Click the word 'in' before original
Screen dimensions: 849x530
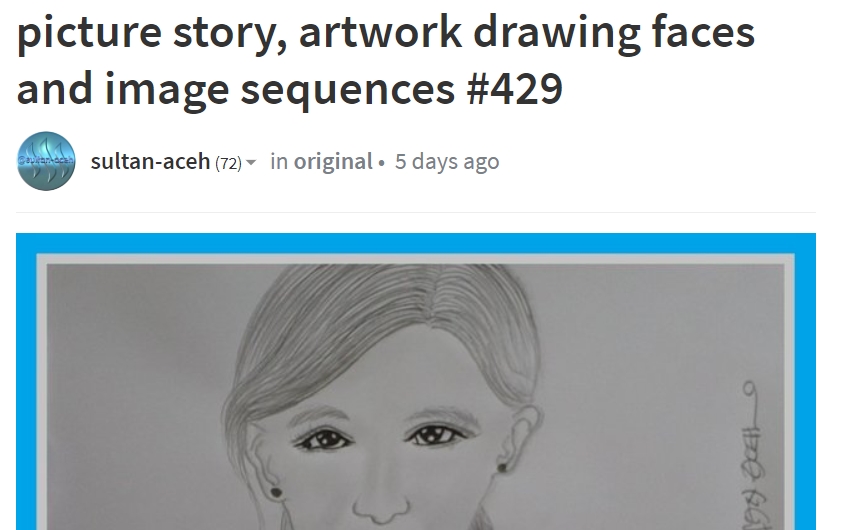(279, 161)
